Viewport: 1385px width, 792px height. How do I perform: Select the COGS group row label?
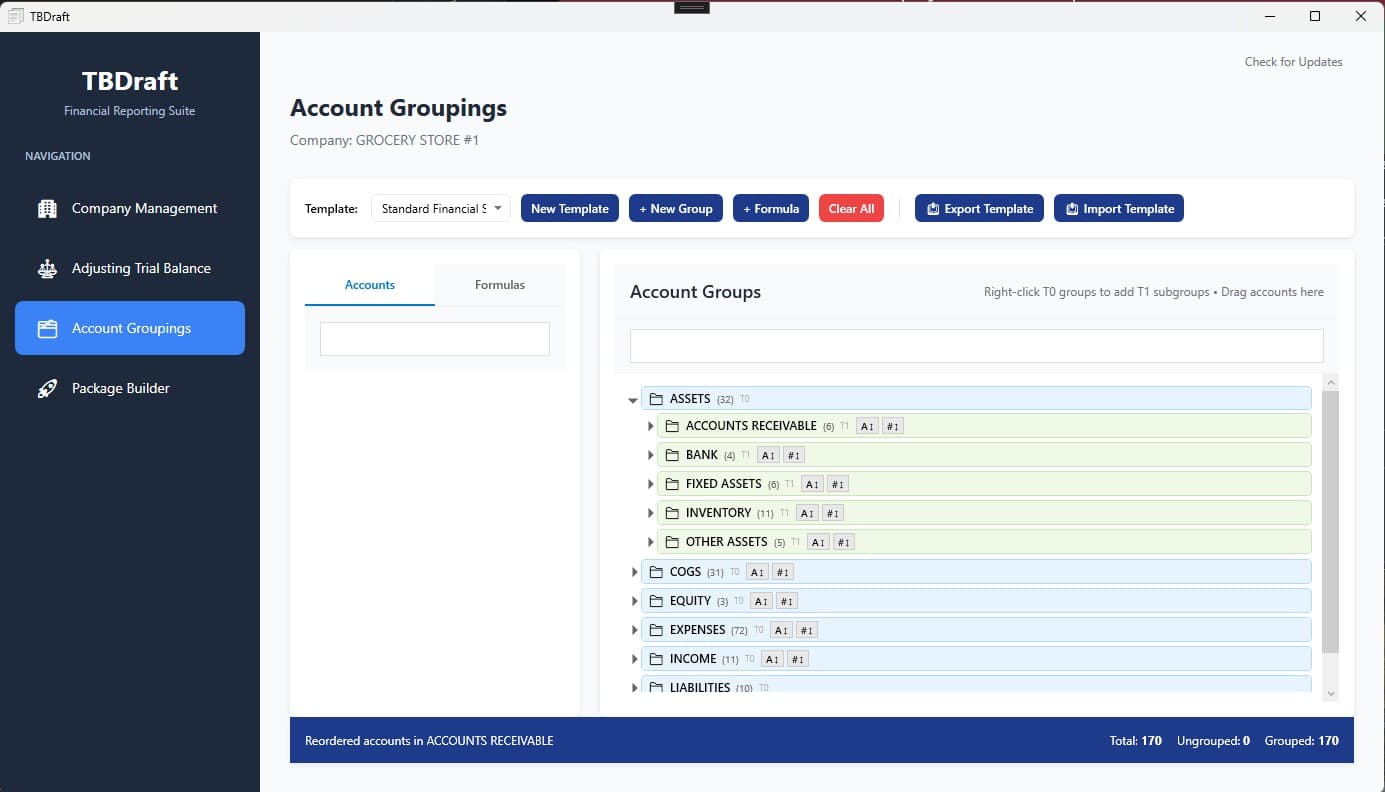tap(685, 572)
